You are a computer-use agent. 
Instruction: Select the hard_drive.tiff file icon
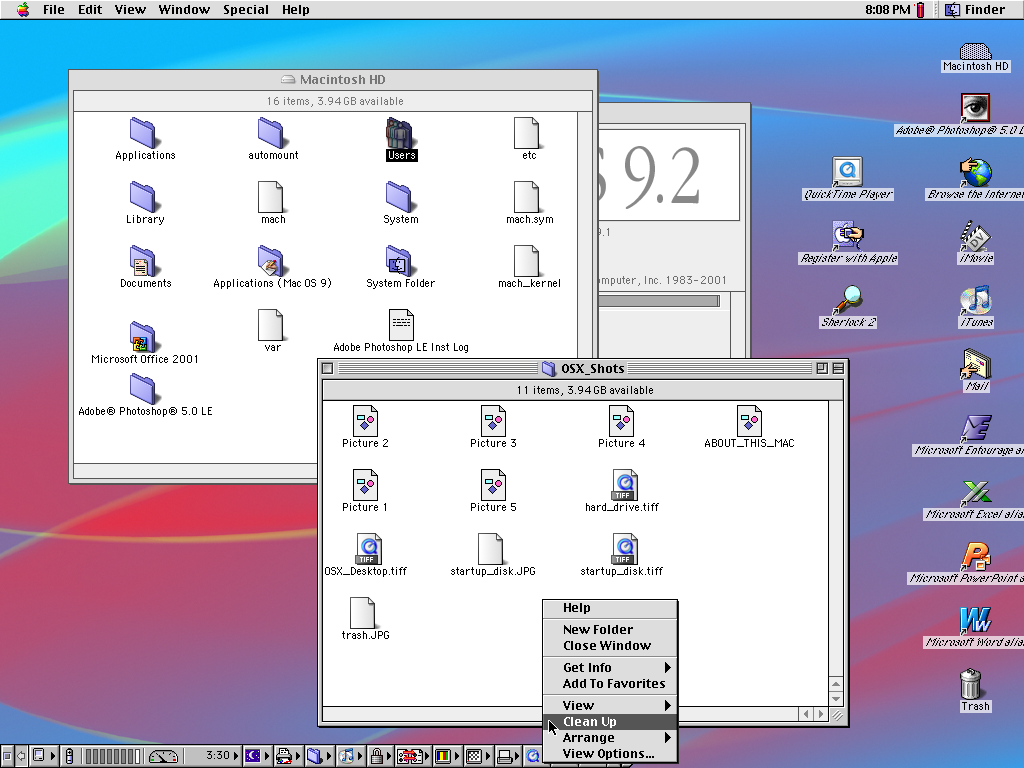tap(624, 485)
